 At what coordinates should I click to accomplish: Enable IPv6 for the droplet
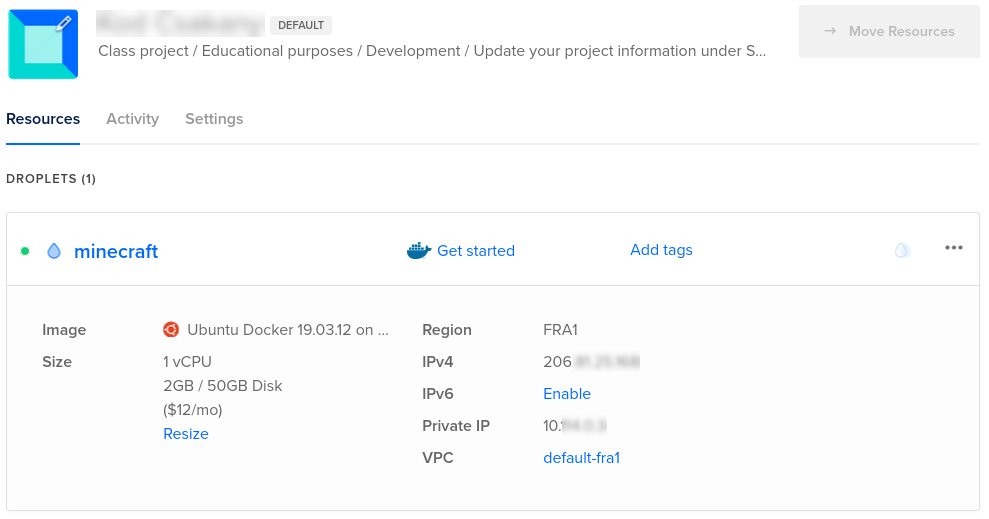567,394
